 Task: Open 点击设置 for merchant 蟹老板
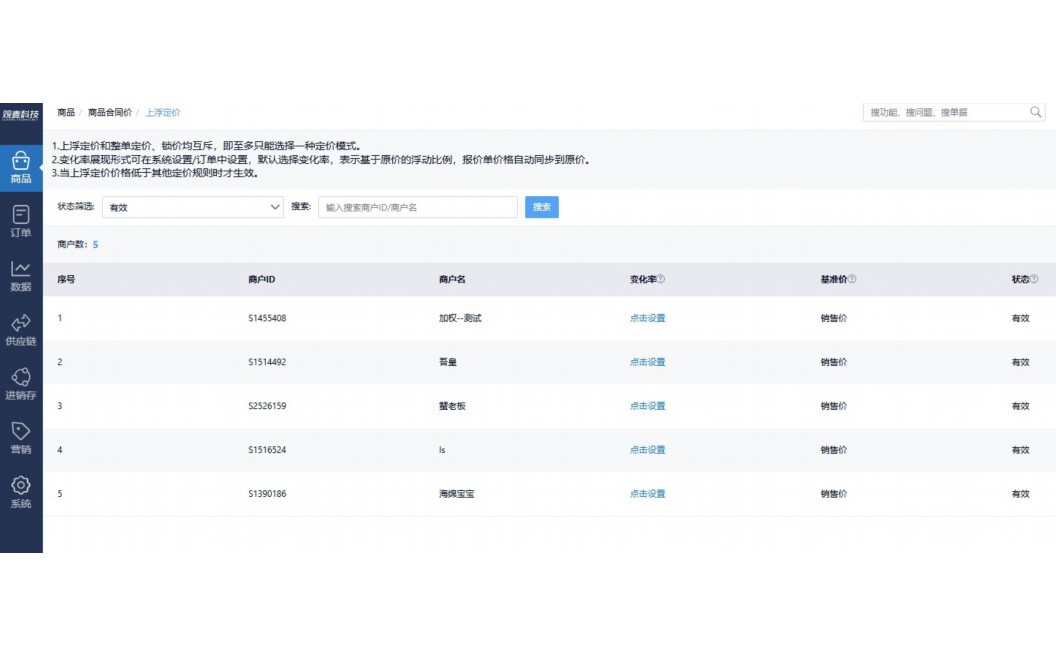[646, 406]
